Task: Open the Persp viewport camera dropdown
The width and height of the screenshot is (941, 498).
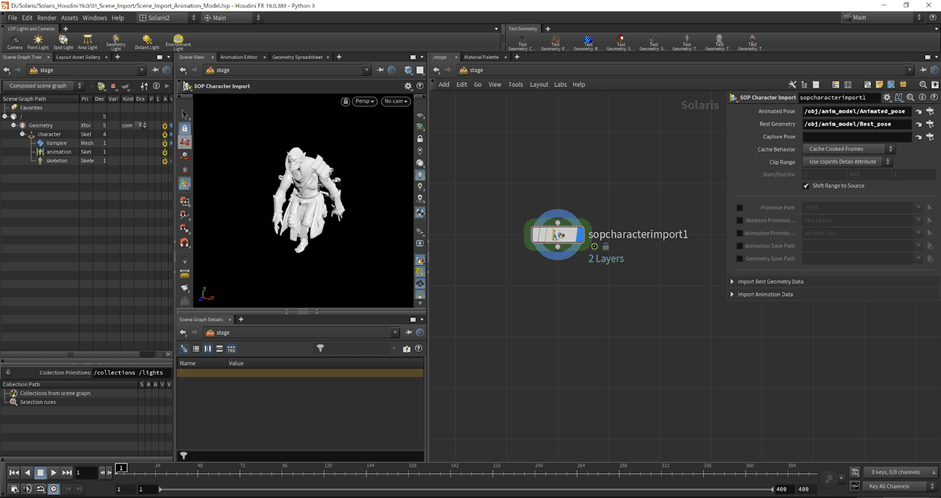Action: pos(364,101)
